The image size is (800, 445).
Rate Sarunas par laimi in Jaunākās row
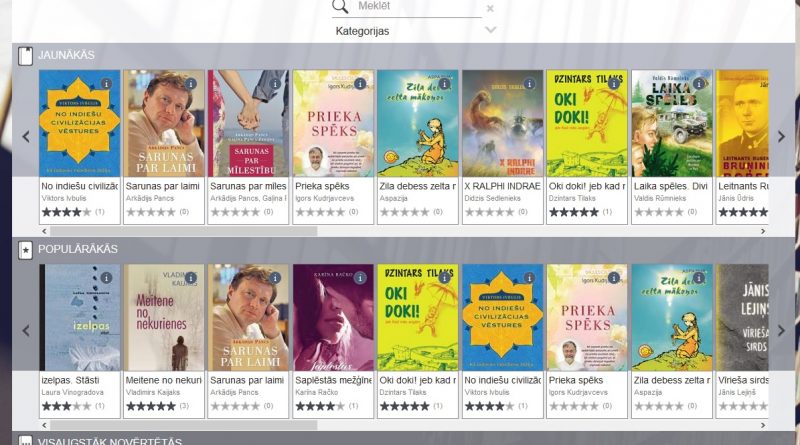151,212
